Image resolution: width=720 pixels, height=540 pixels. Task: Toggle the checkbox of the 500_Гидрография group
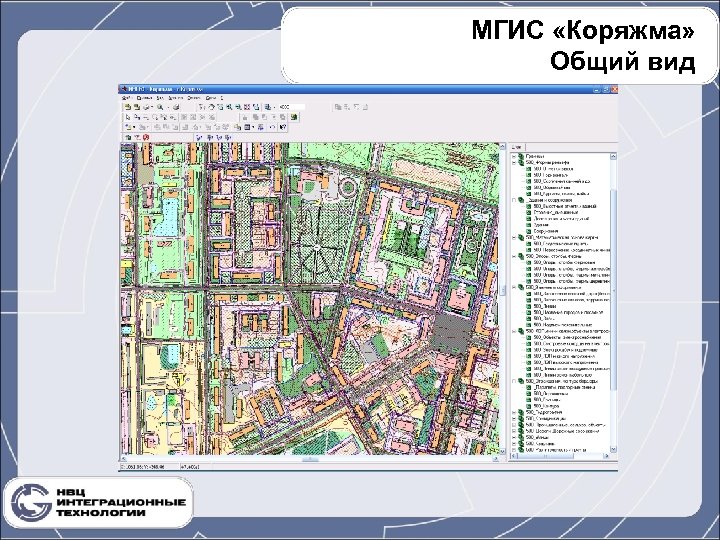click(514, 412)
